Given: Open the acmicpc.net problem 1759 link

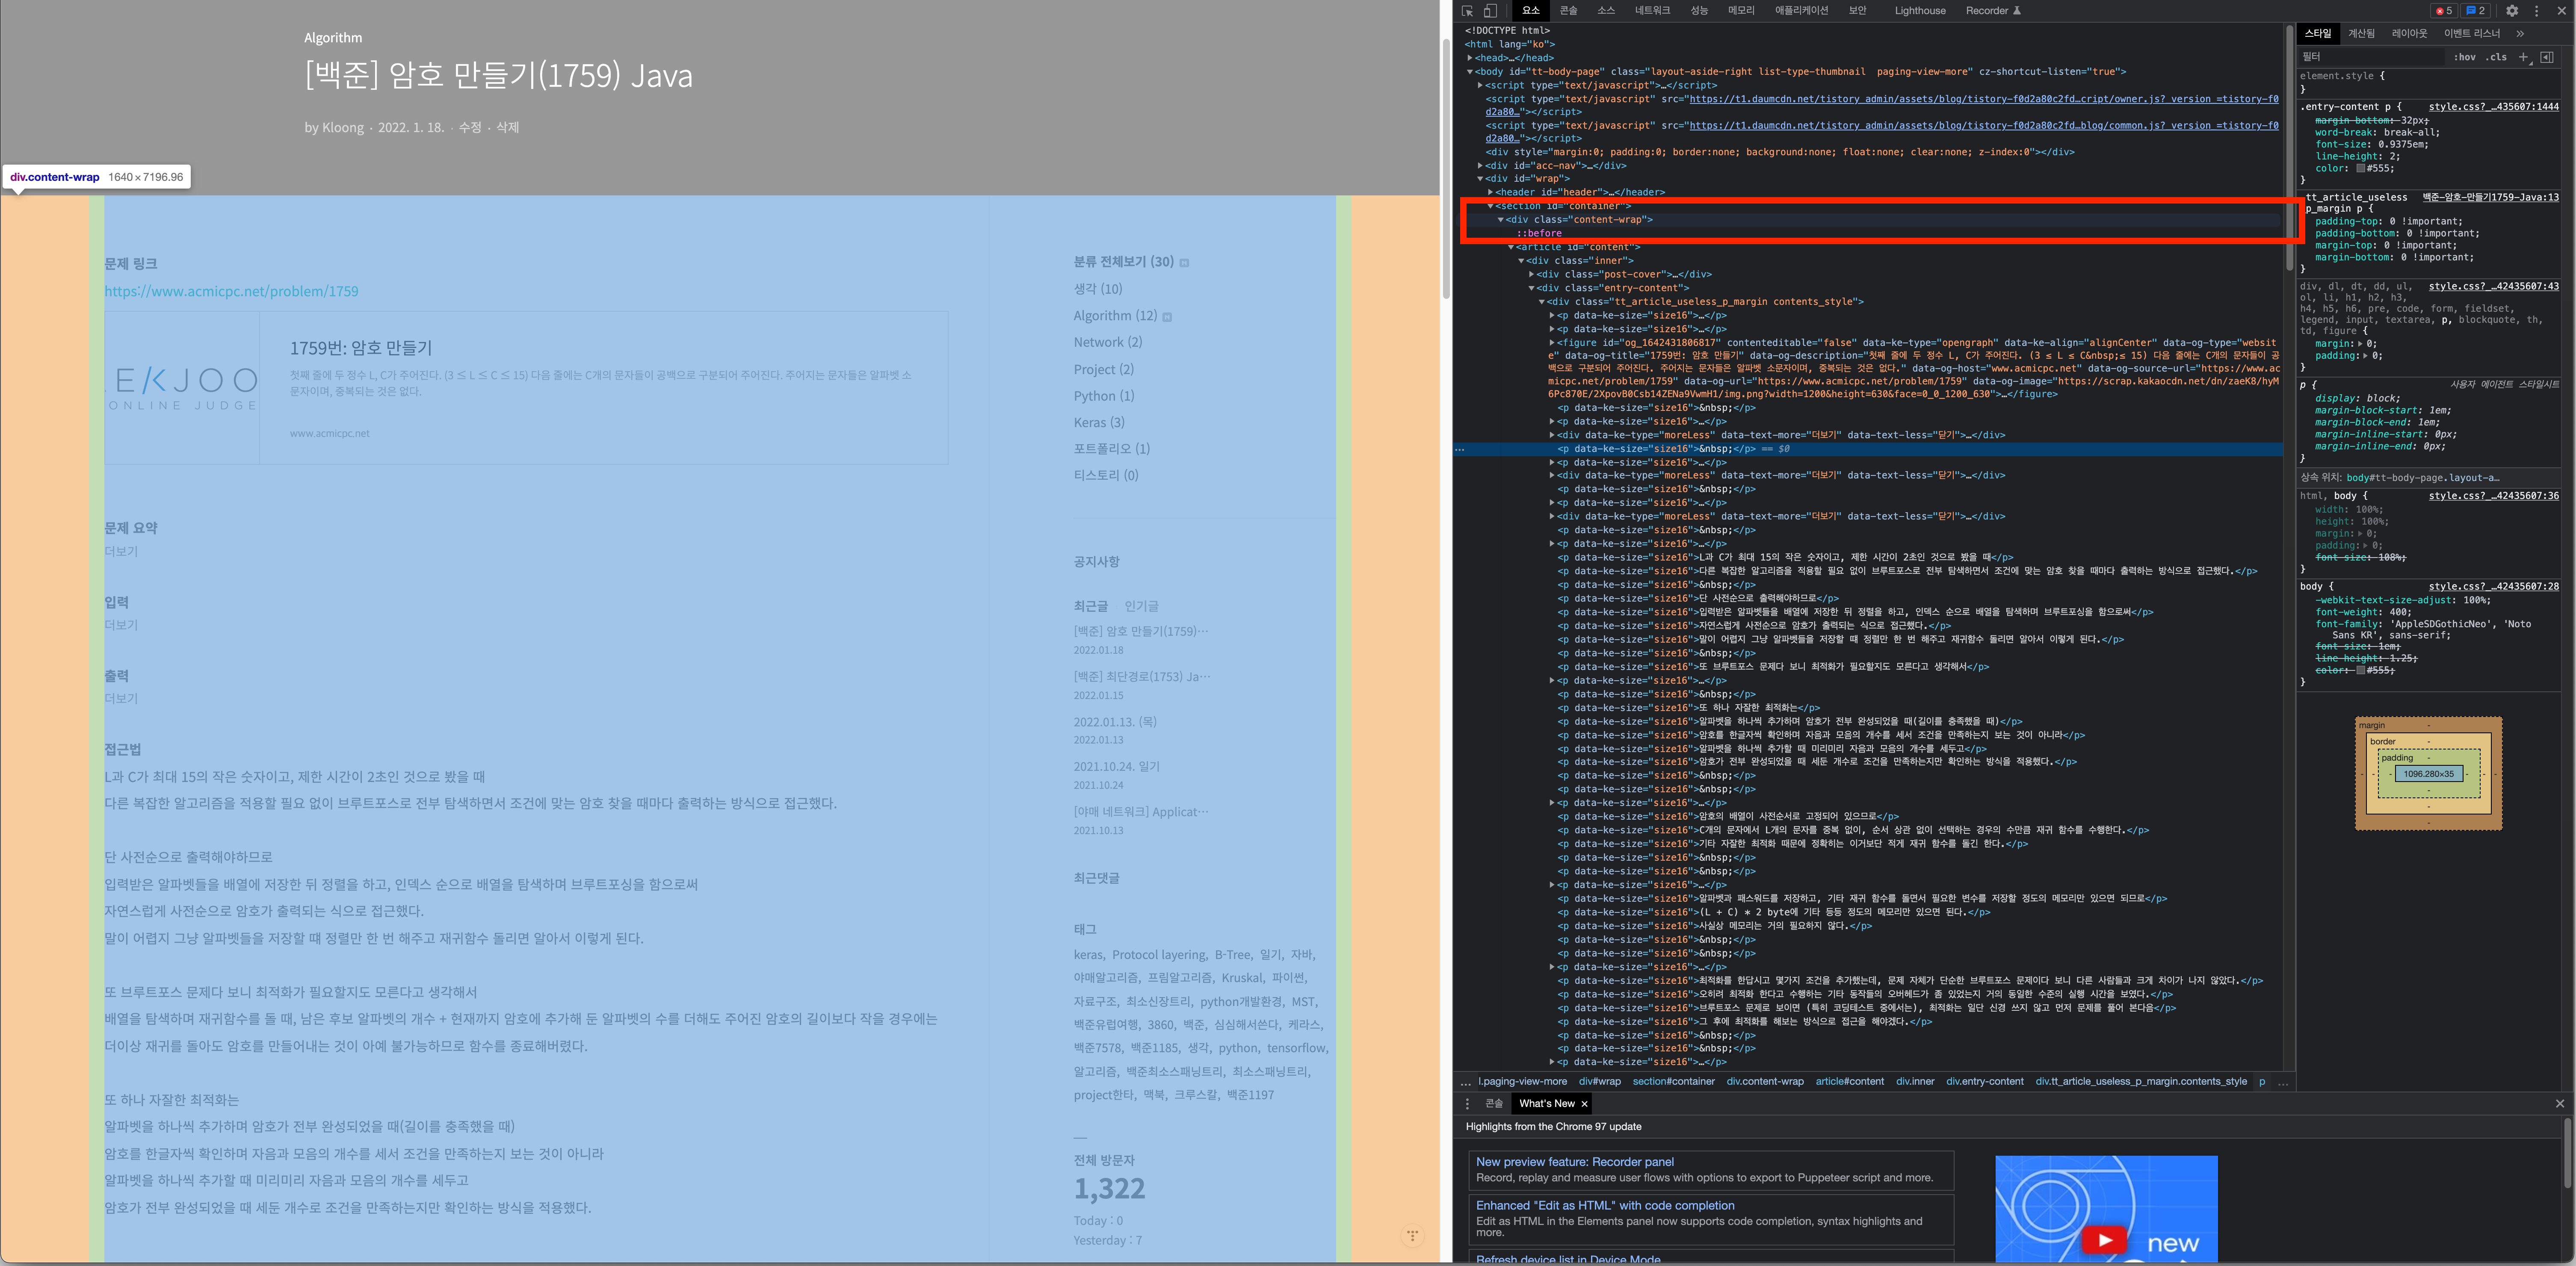Looking at the screenshot, I should click(231, 291).
